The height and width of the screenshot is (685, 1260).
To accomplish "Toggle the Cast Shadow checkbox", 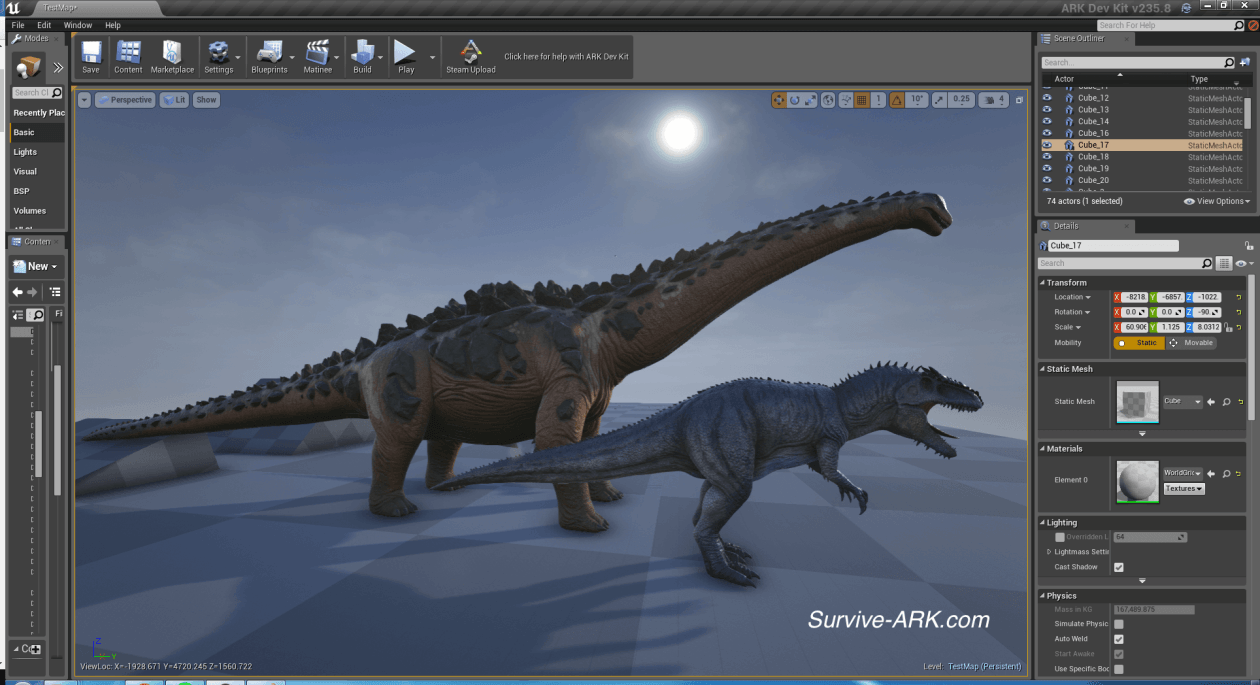I will pos(1119,567).
